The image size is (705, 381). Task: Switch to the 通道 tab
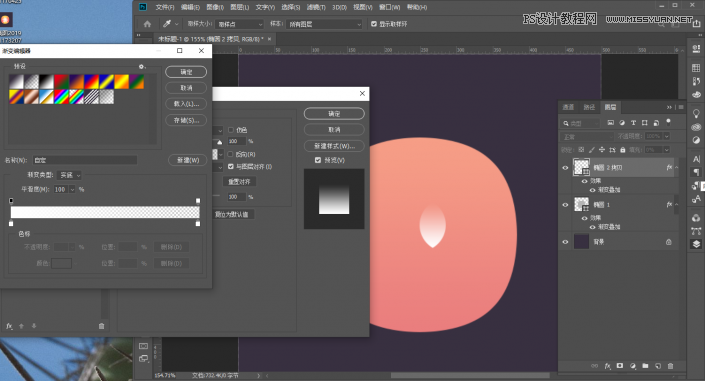[x=568, y=107]
